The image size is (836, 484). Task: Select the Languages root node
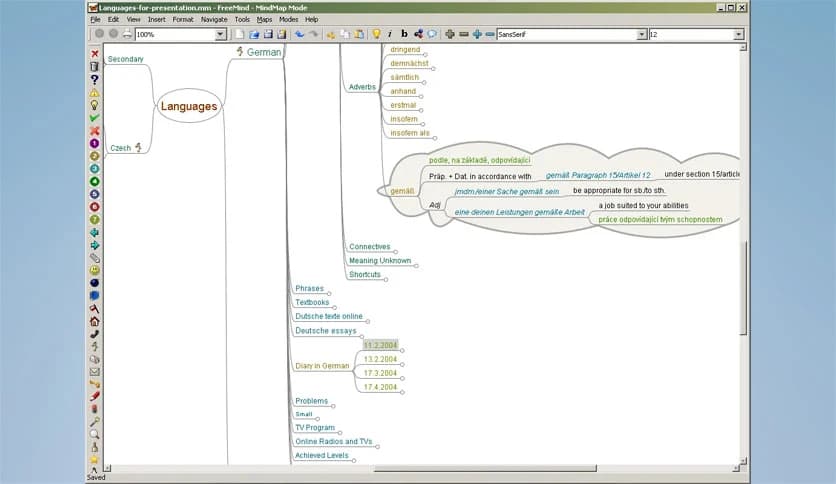tap(189, 106)
